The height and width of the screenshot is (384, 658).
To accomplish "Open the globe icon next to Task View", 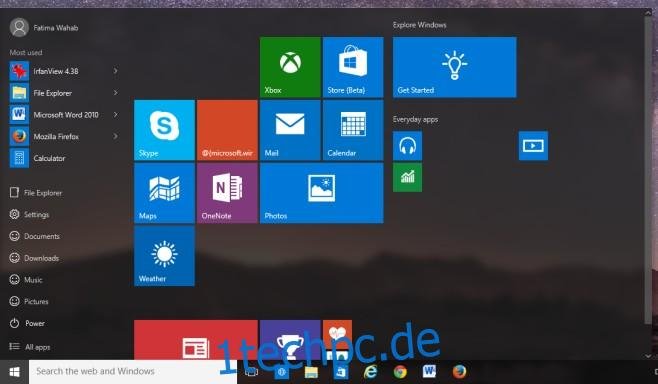I will click(282, 372).
